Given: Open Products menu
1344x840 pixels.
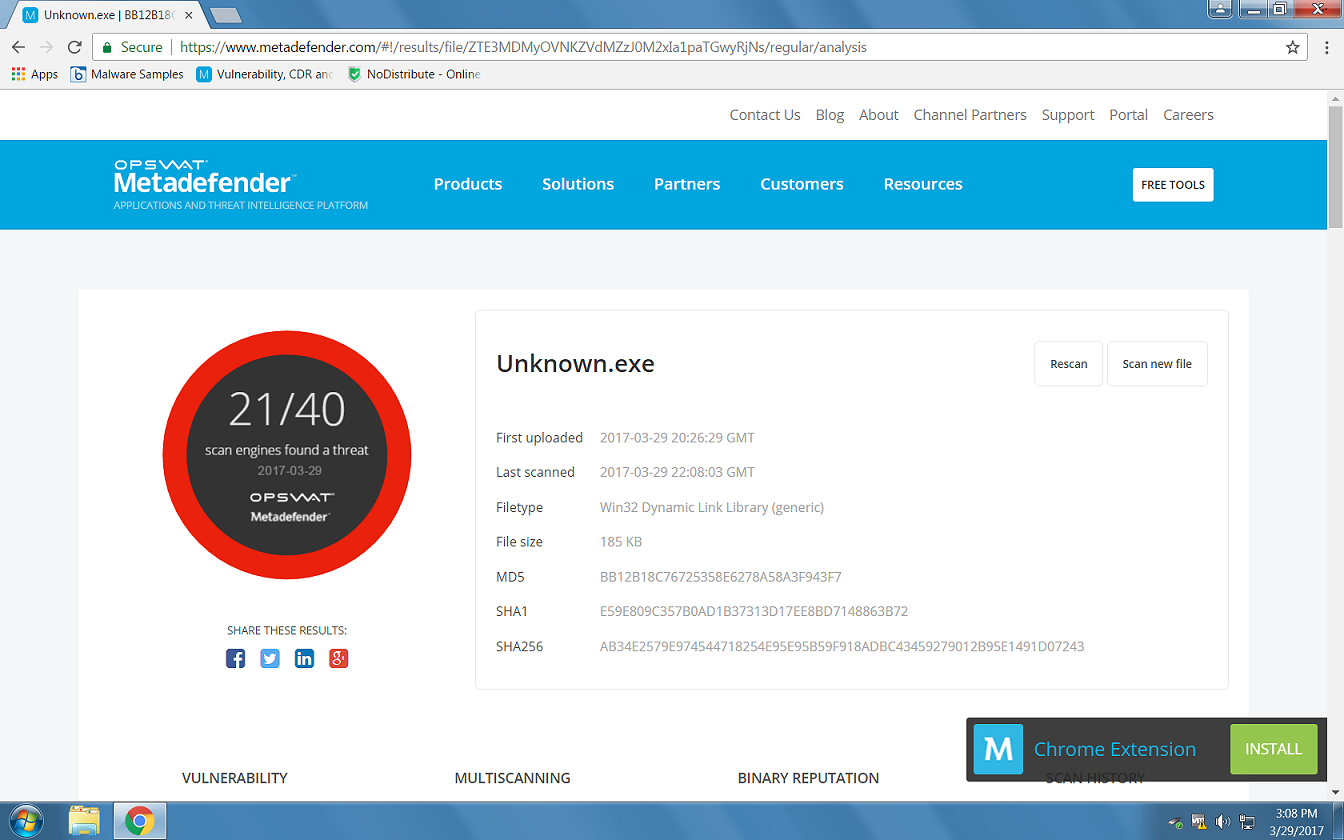Looking at the screenshot, I should 468,184.
